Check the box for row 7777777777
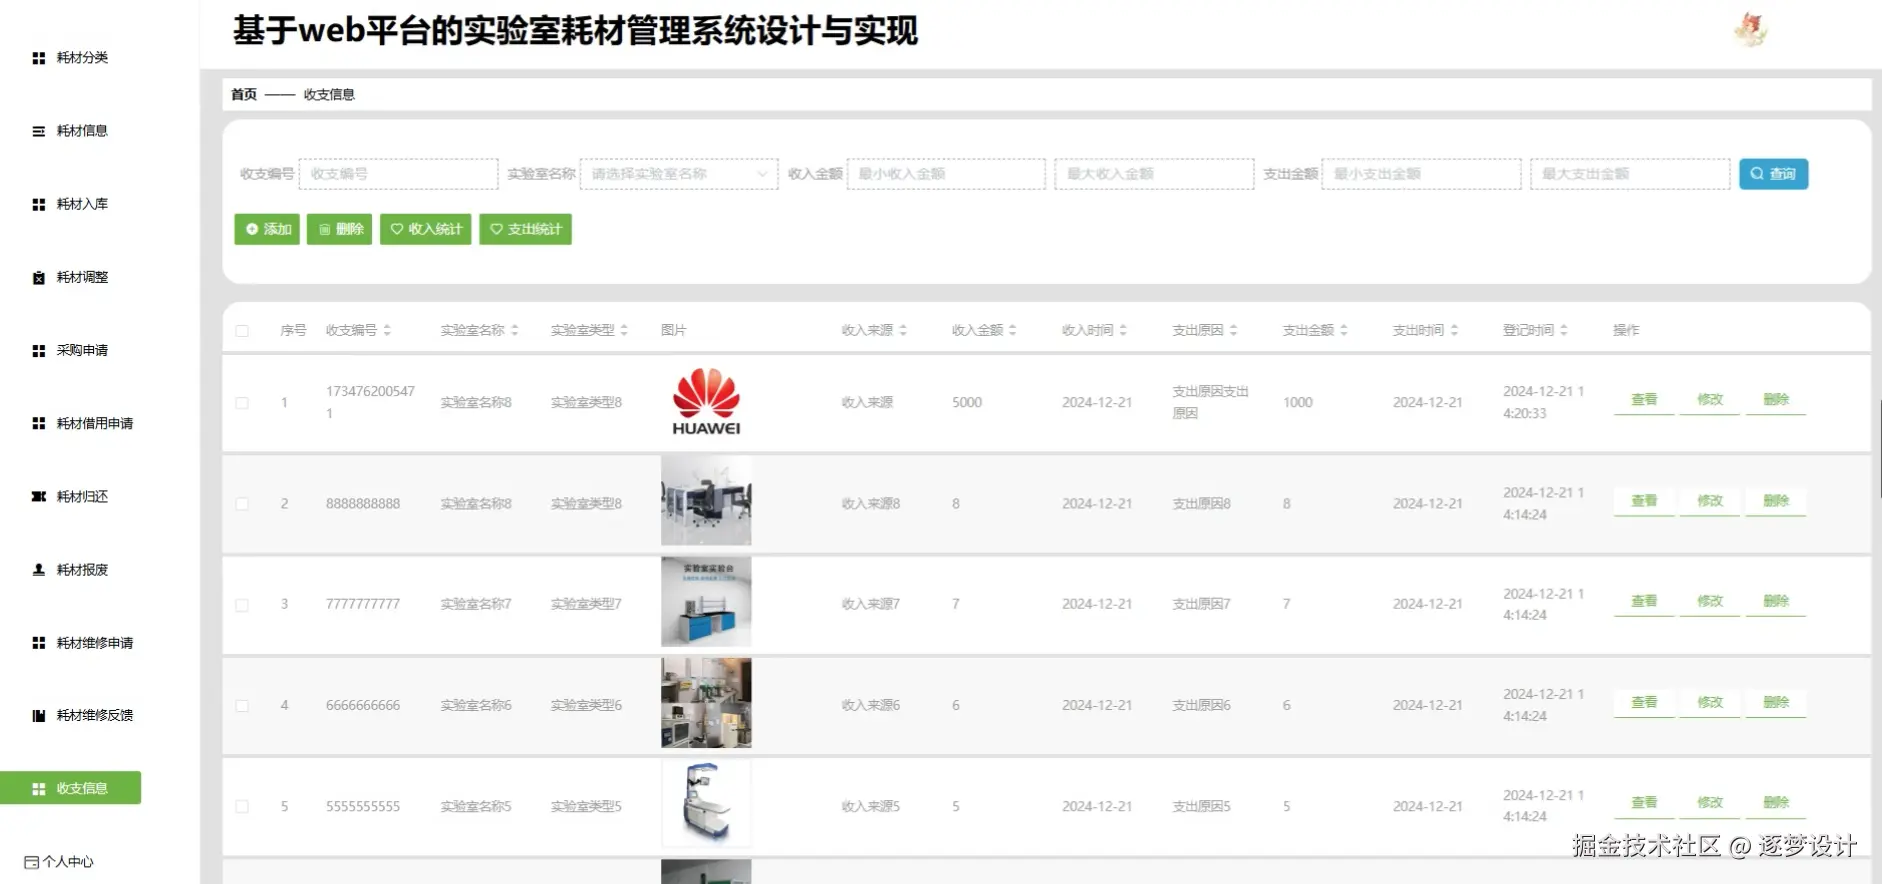The width and height of the screenshot is (1882, 884). (x=242, y=605)
